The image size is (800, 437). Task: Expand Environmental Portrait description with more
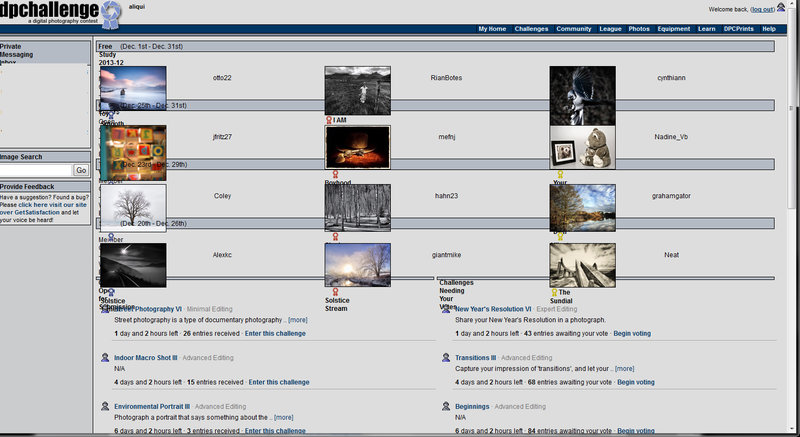284,418
